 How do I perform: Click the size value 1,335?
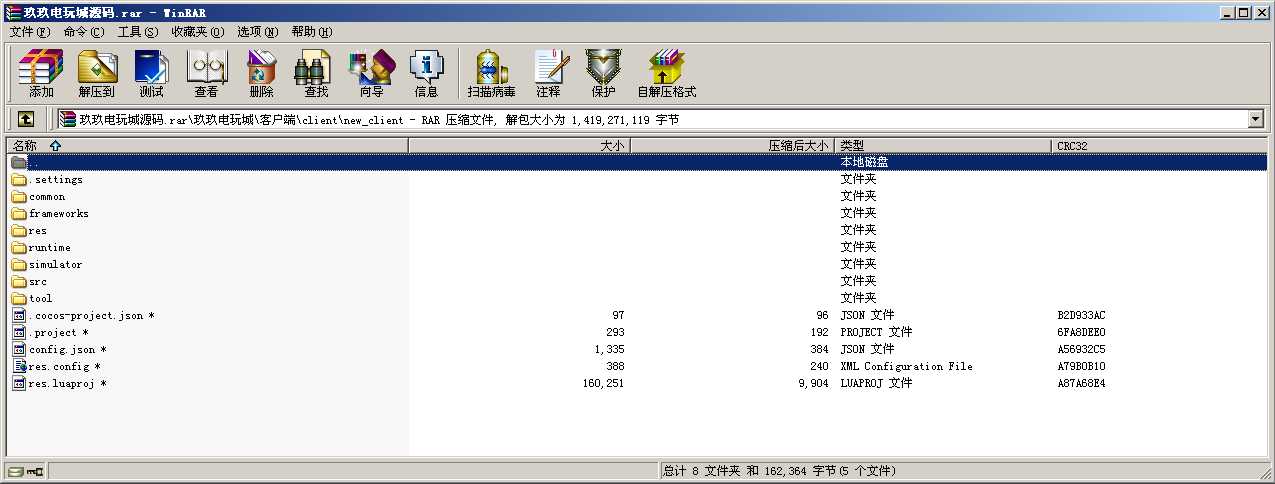(x=609, y=350)
